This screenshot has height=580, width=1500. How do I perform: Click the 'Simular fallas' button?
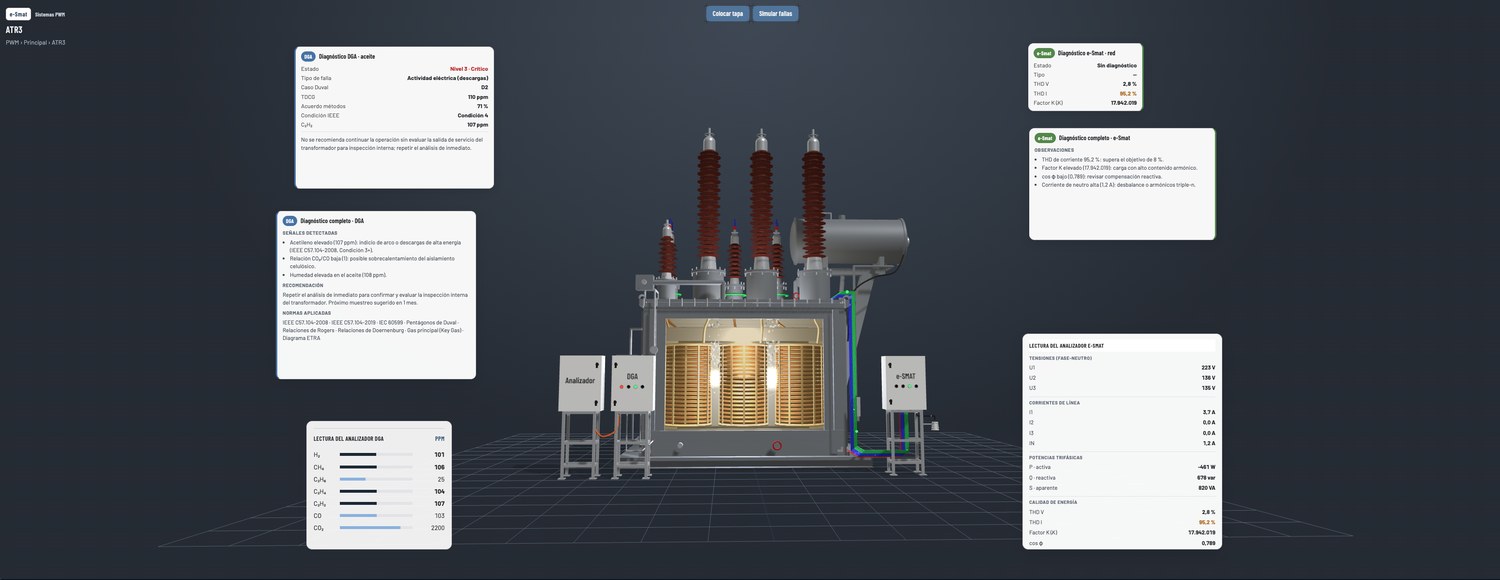click(x=776, y=14)
